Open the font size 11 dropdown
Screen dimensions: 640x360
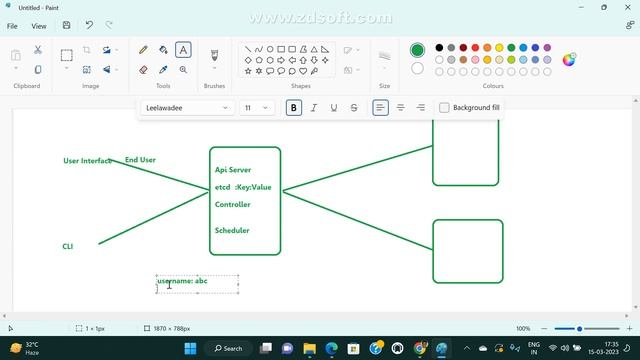click(x=257, y=108)
